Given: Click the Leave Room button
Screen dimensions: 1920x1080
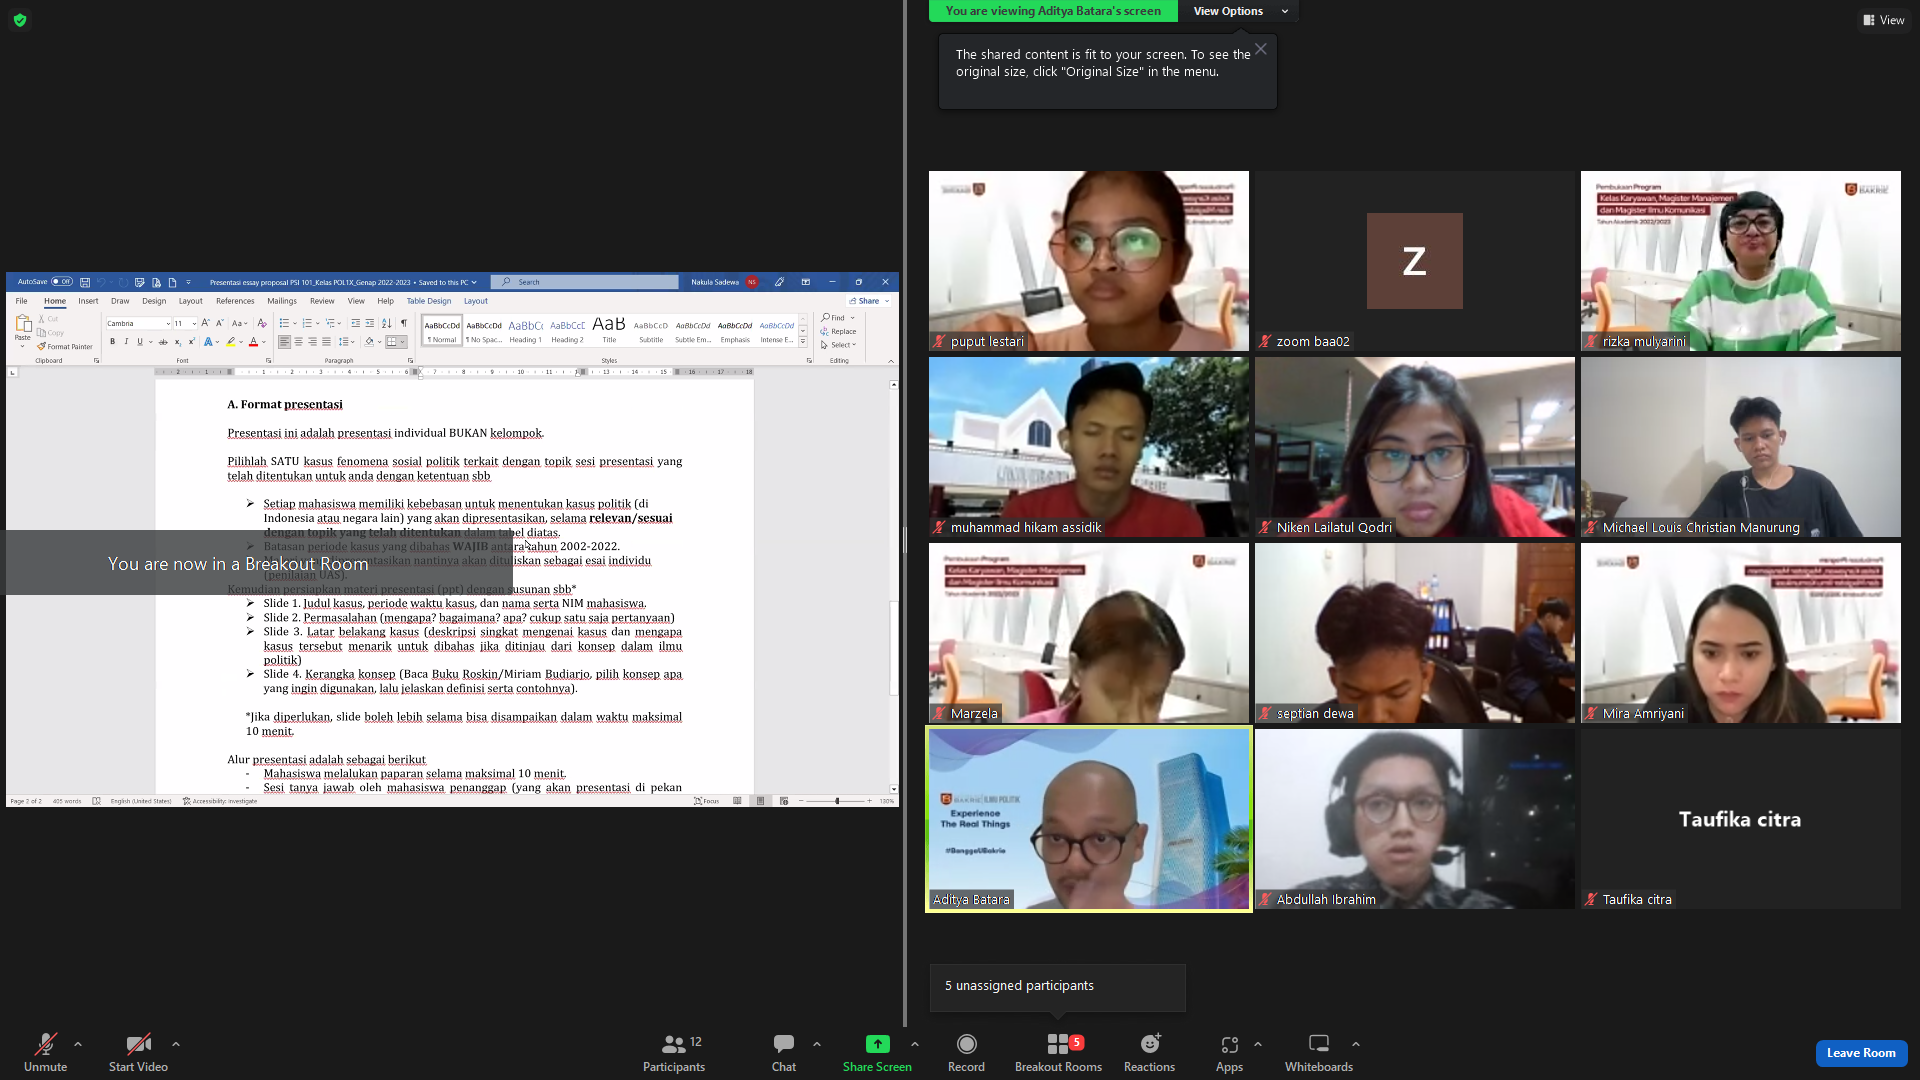Looking at the screenshot, I should point(1861,1053).
